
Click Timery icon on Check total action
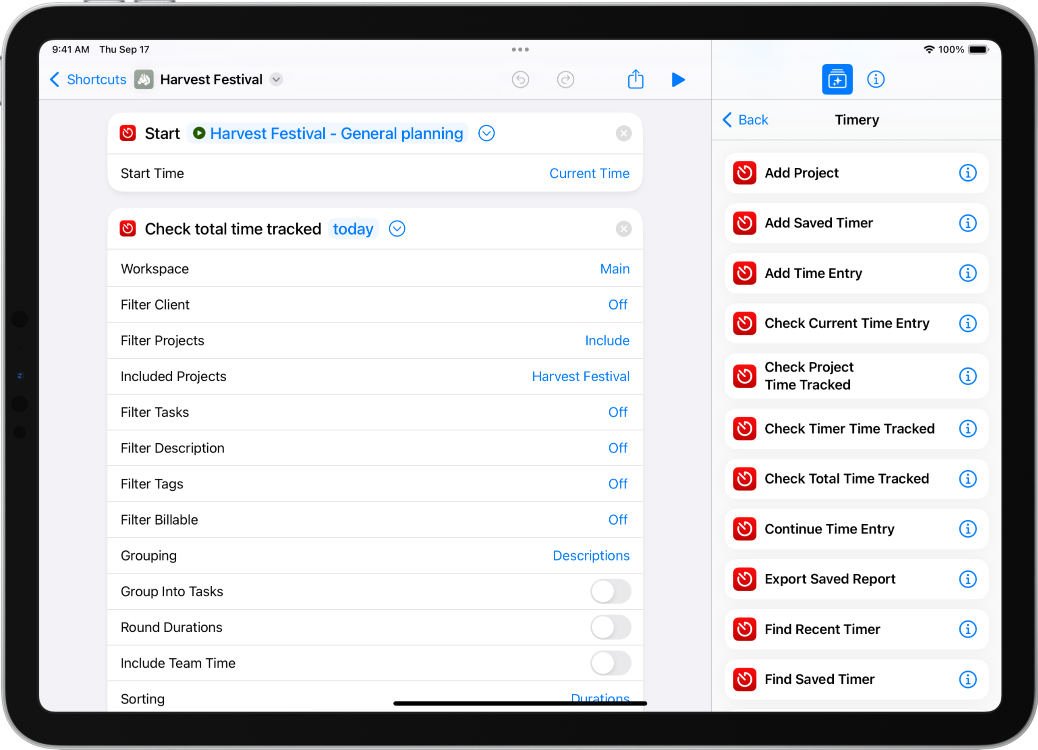(128, 228)
